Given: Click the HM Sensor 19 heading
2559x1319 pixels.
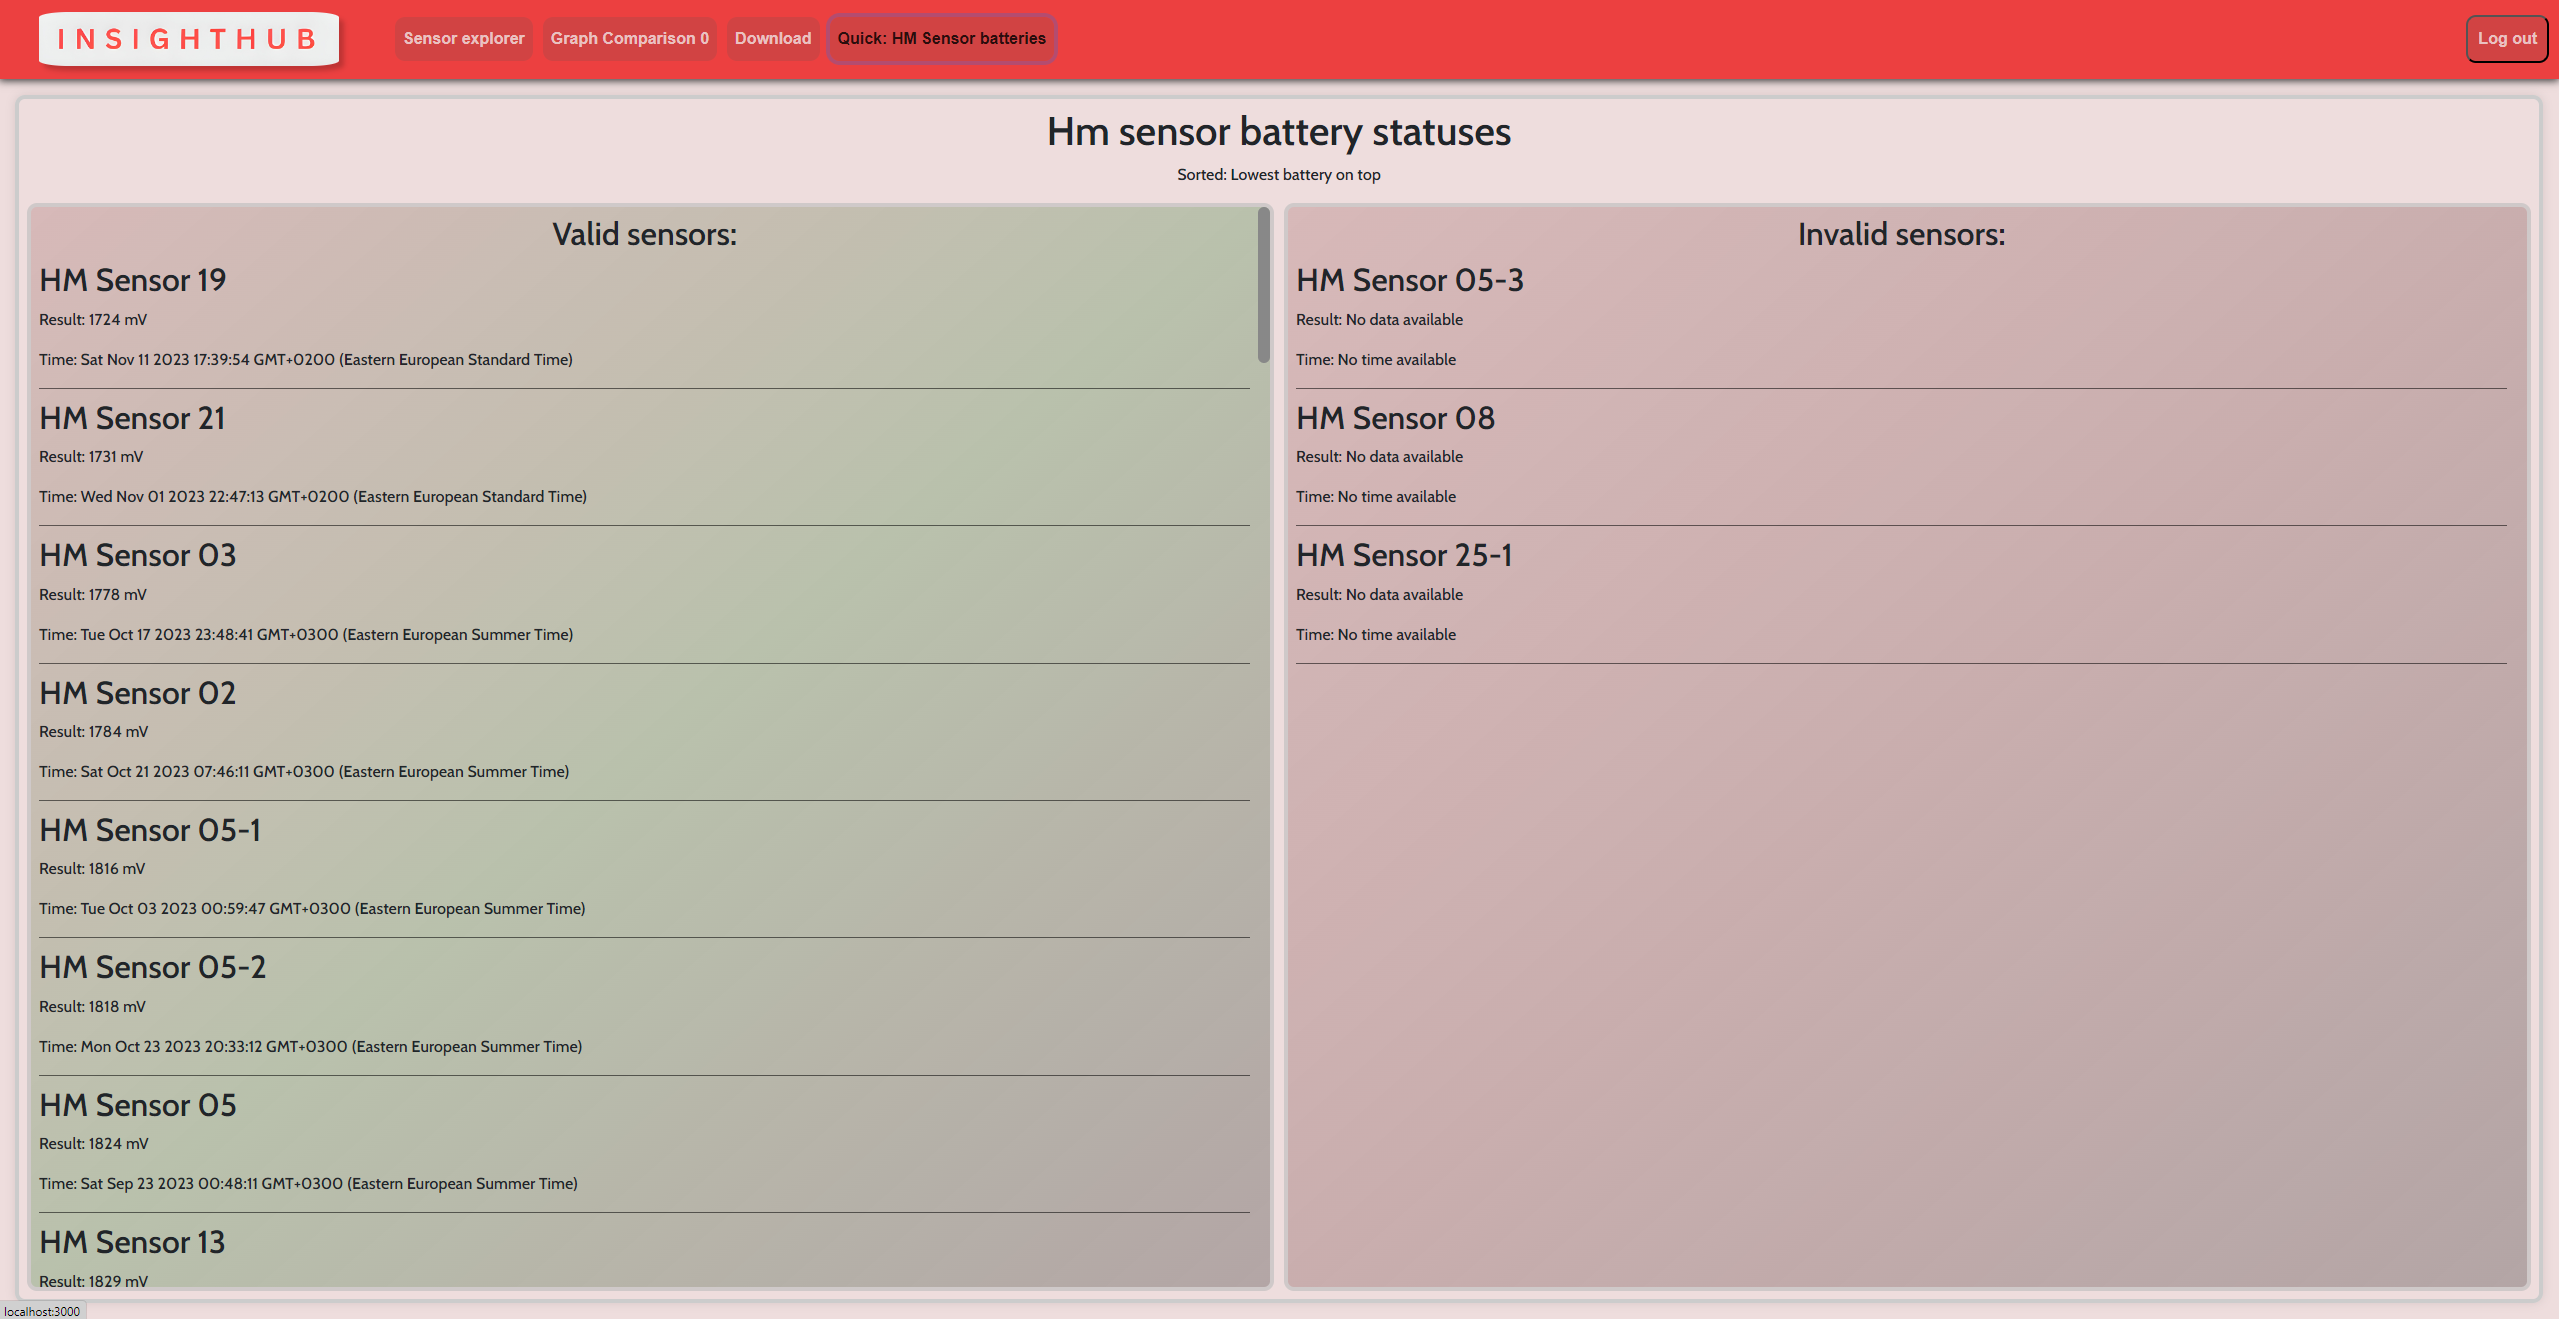Looking at the screenshot, I should 133,280.
